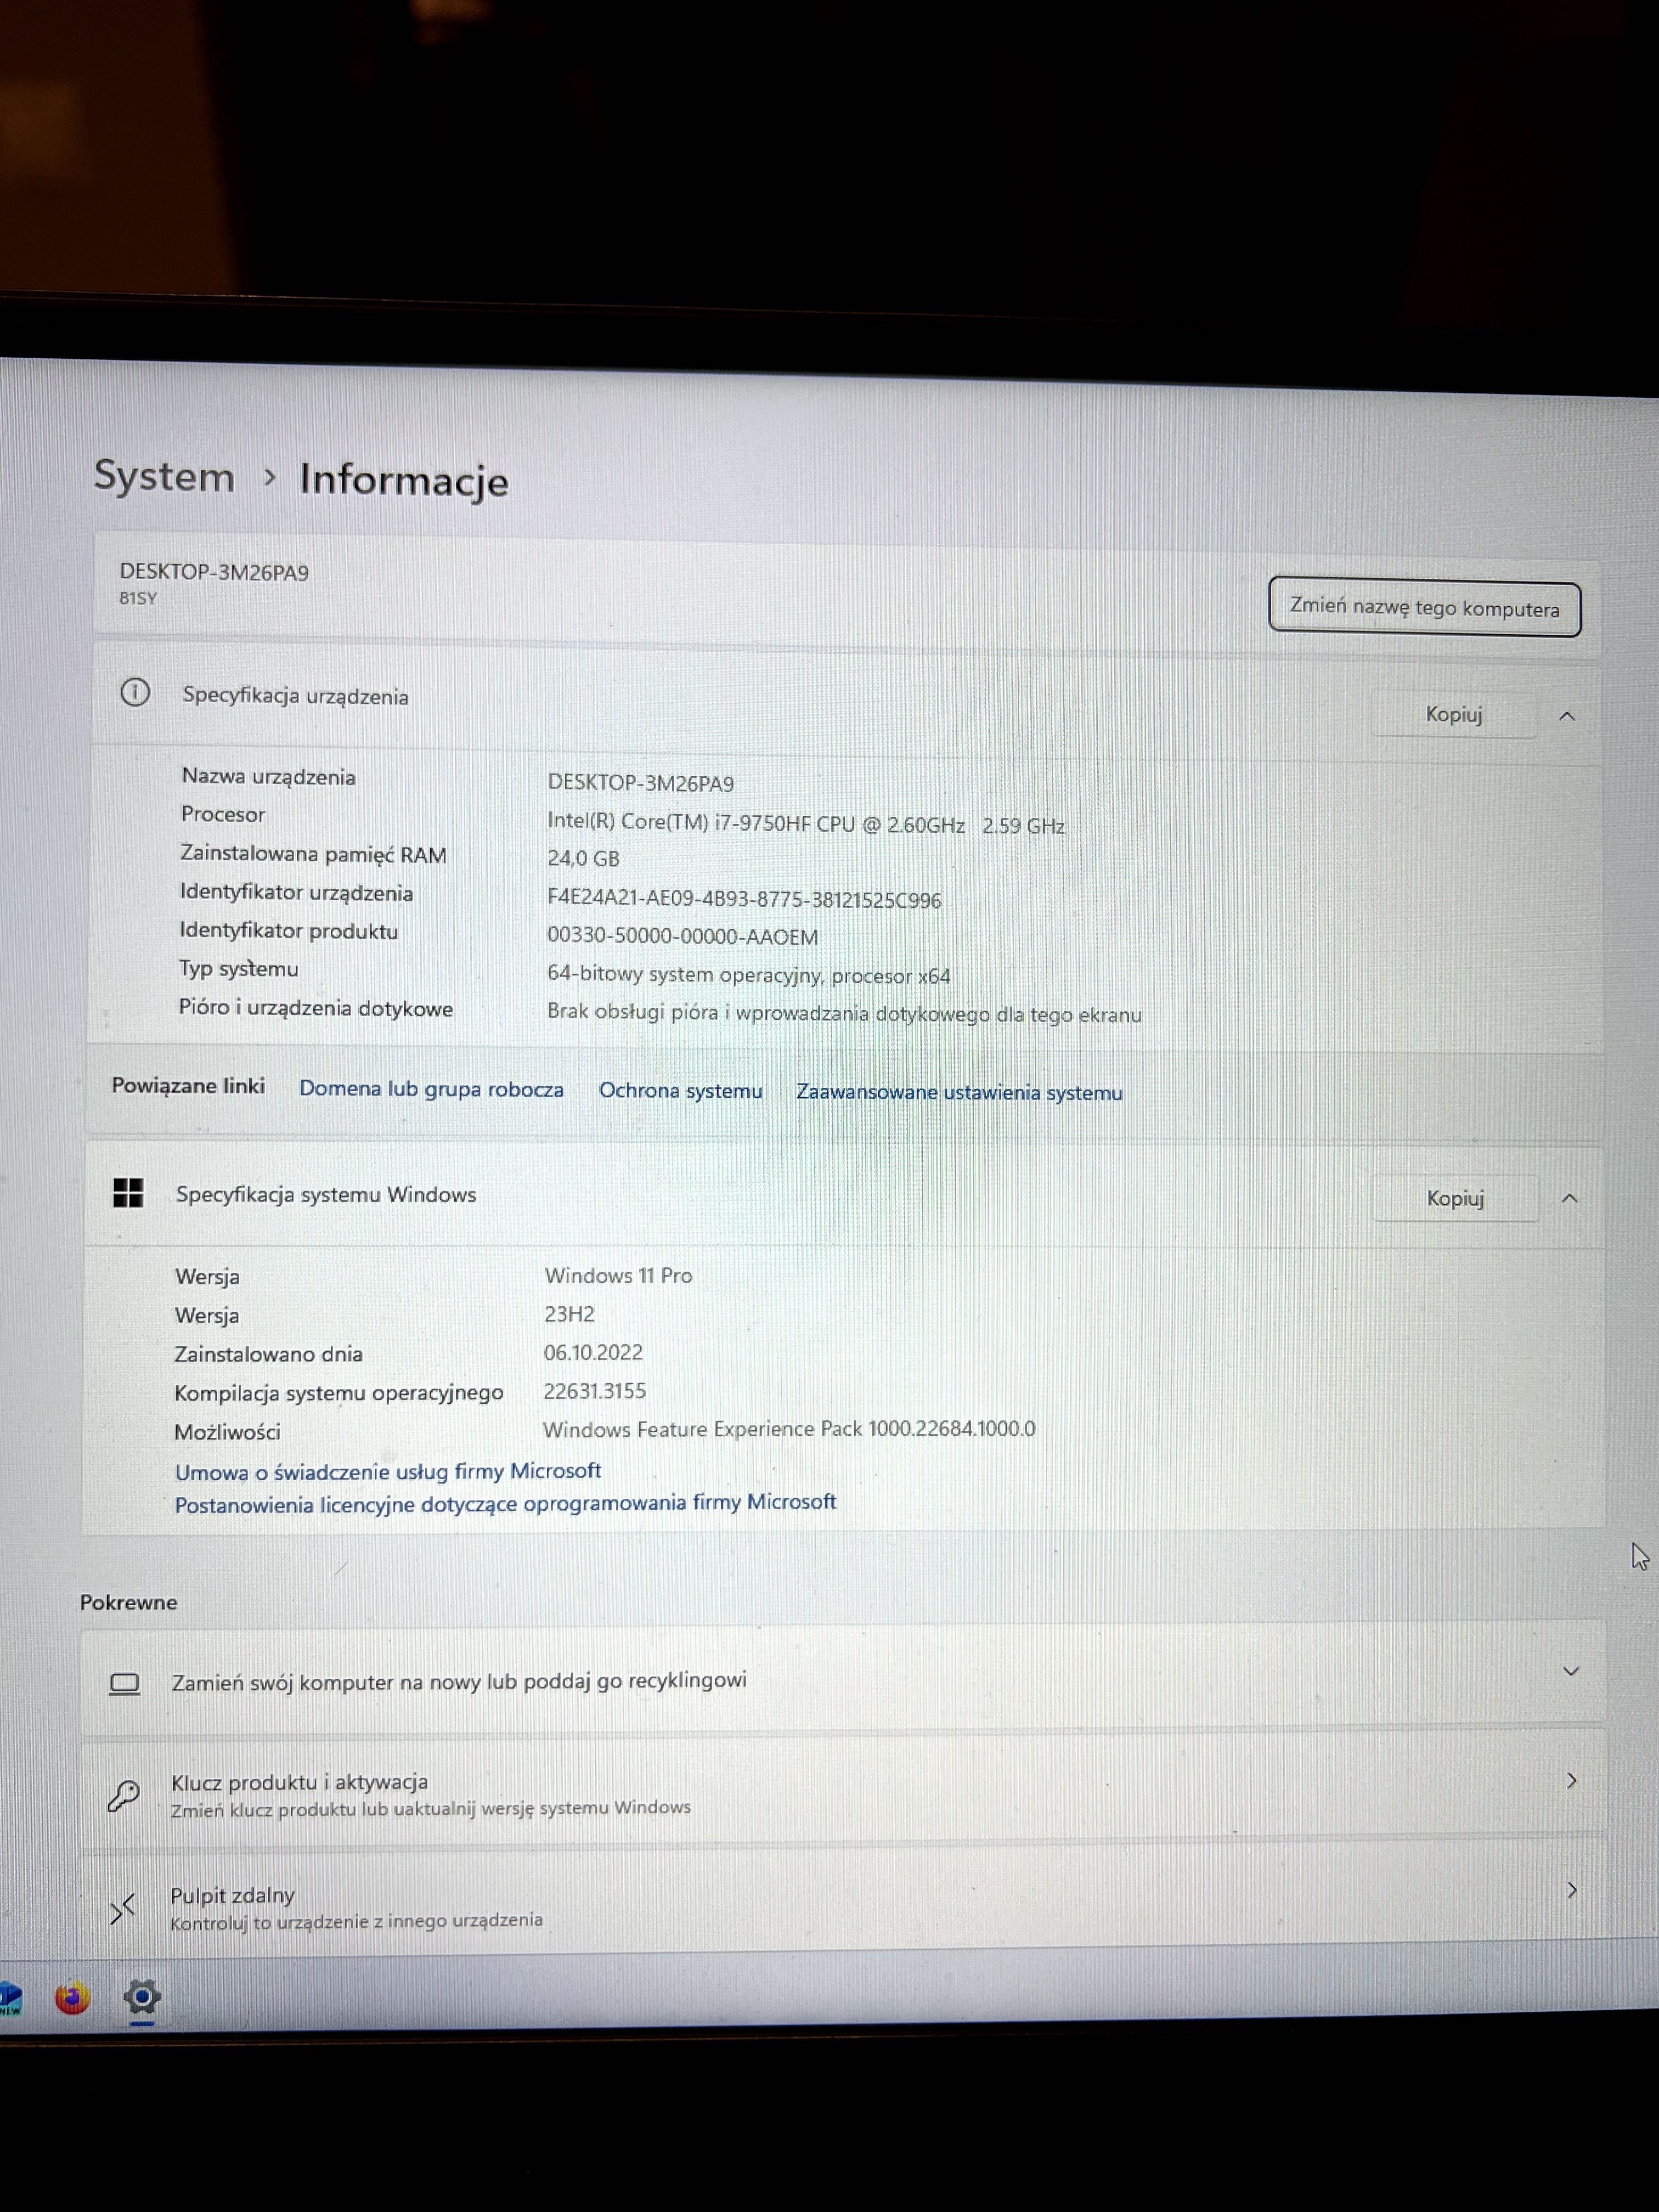The width and height of the screenshot is (1659, 2212).
Task: Click the Specyfikacja urządzenia header text
Action: point(295,696)
